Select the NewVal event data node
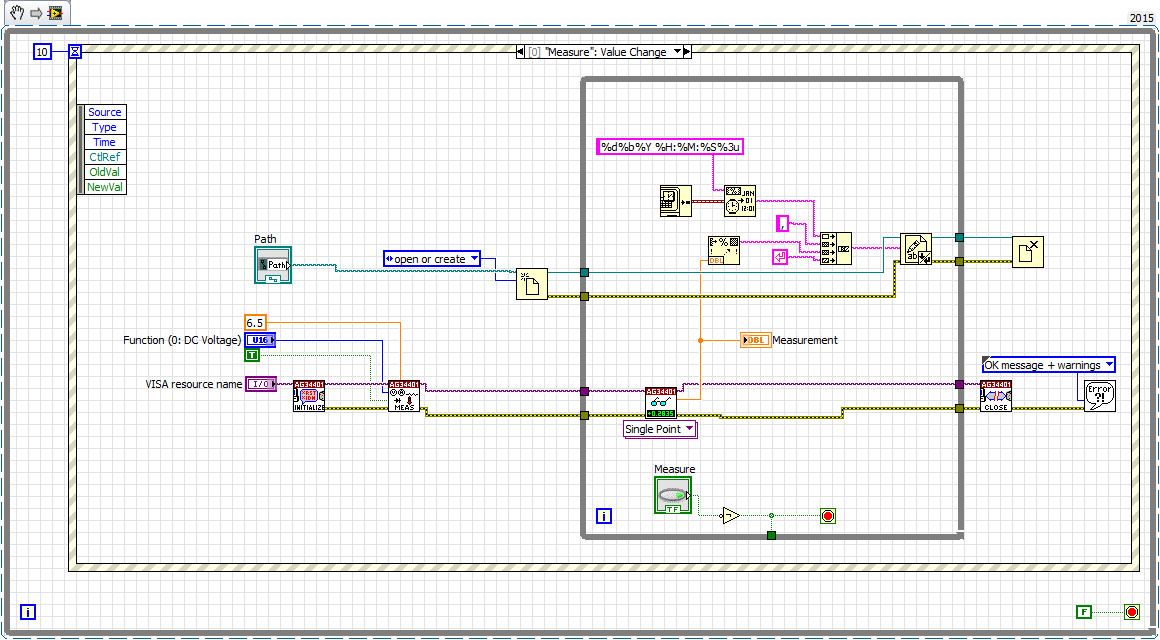This screenshot has width=1160, height=640. point(104,187)
